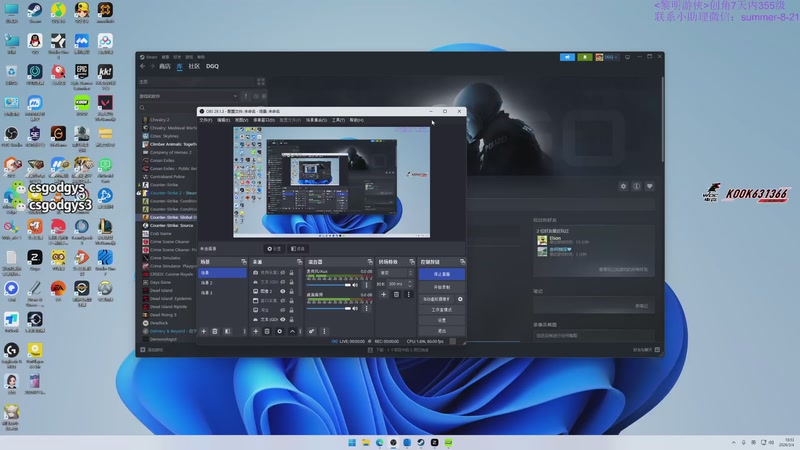The width and height of the screenshot is (800, 450).
Task: Click 停止直播 button in OBS controls
Action: coord(441,274)
